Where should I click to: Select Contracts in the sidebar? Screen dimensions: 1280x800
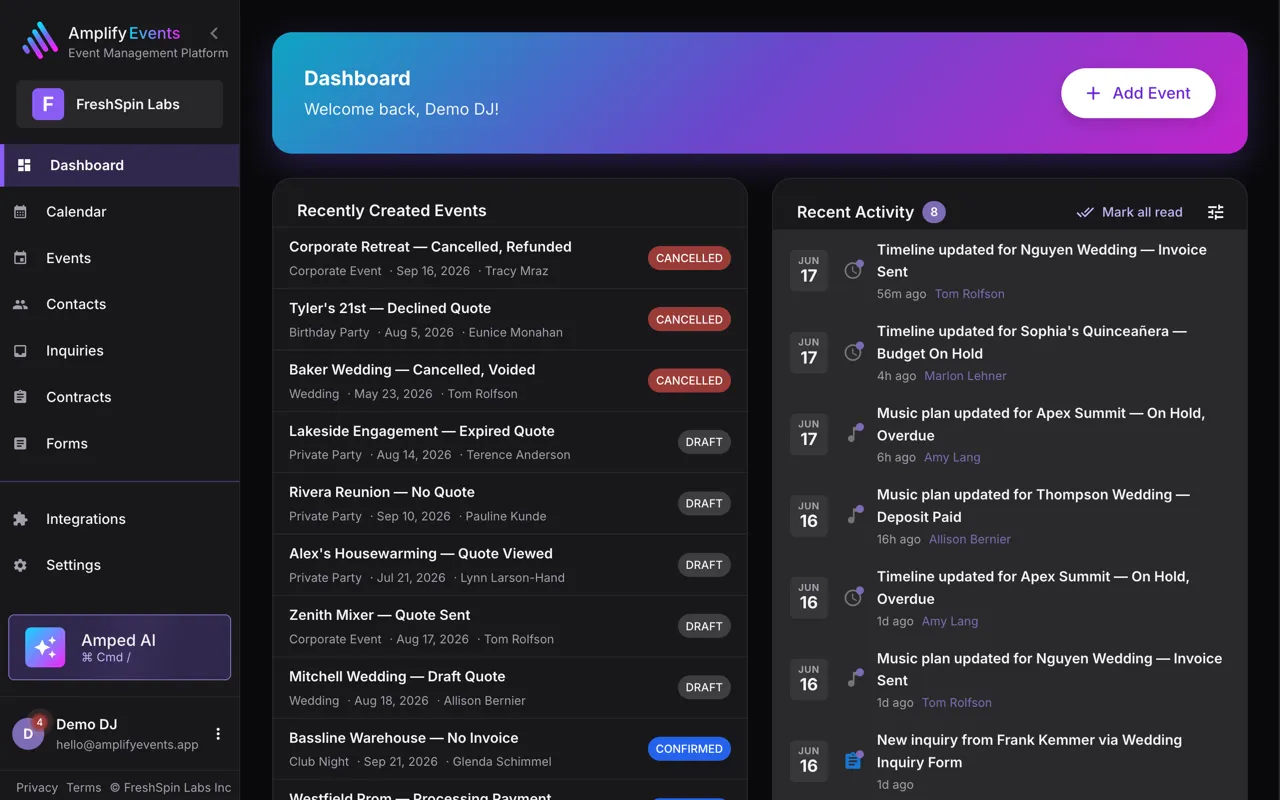[x=120, y=397]
